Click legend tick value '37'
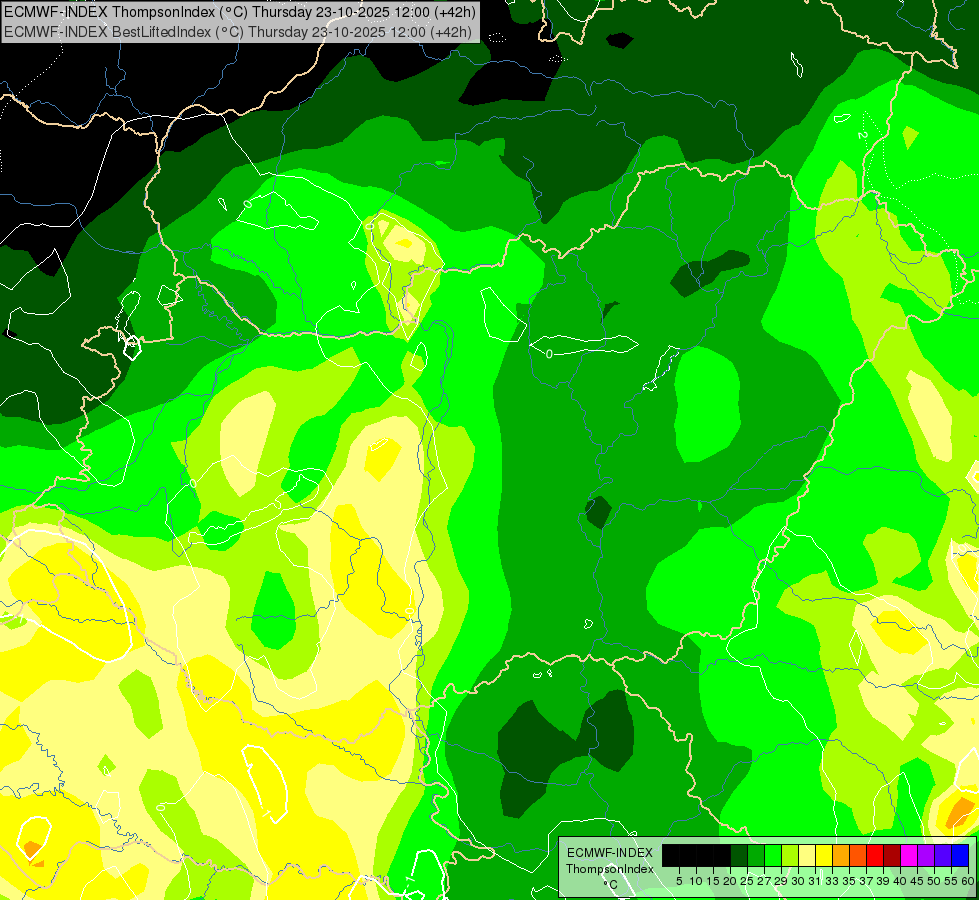The width and height of the screenshot is (979, 900). coord(866,881)
